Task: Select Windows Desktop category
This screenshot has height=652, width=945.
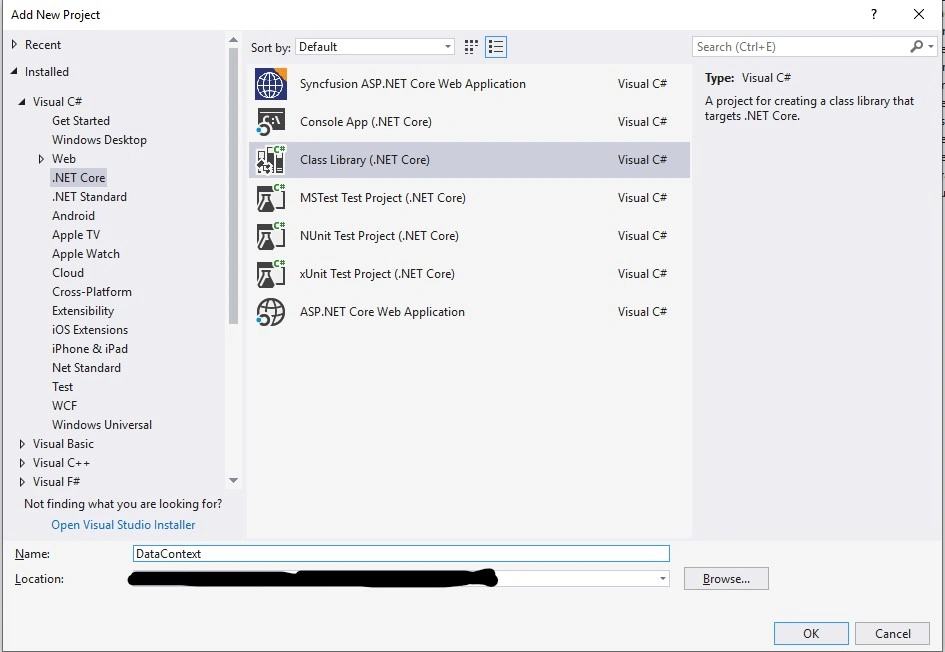Action: click(99, 140)
